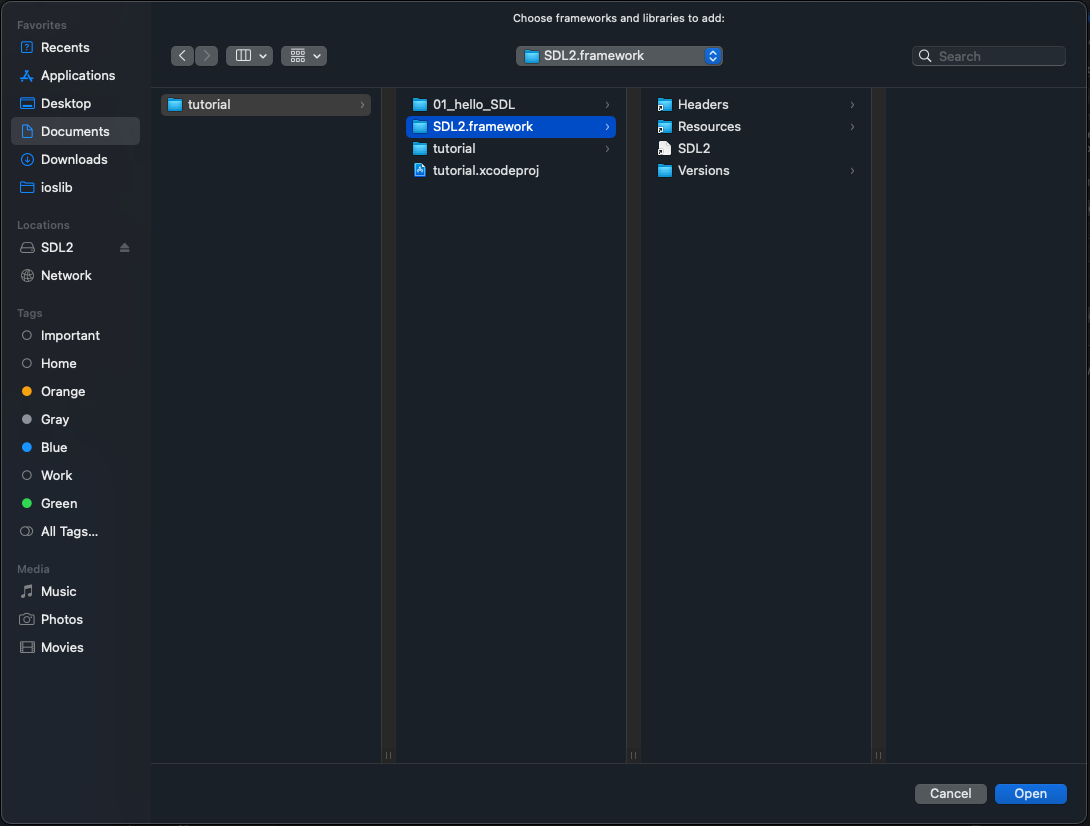The height and width of the screenshot is (826, 1090).
Task: Open Downloads in the sidebar
Action: (74, 159)
